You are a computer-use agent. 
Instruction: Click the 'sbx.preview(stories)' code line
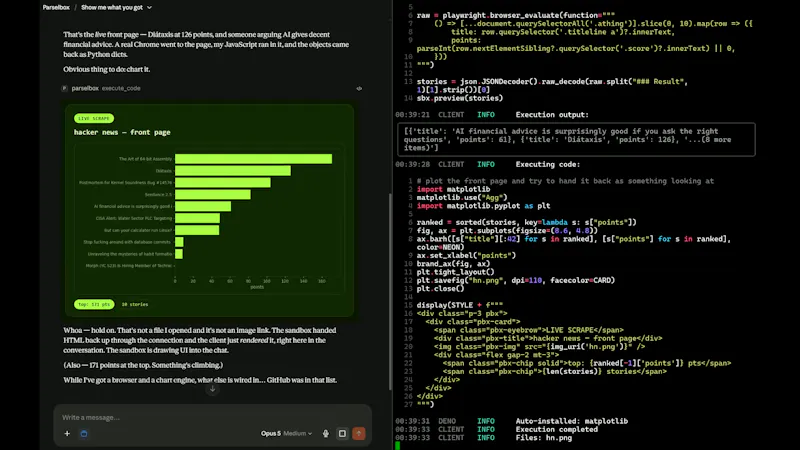pos(460,98)
